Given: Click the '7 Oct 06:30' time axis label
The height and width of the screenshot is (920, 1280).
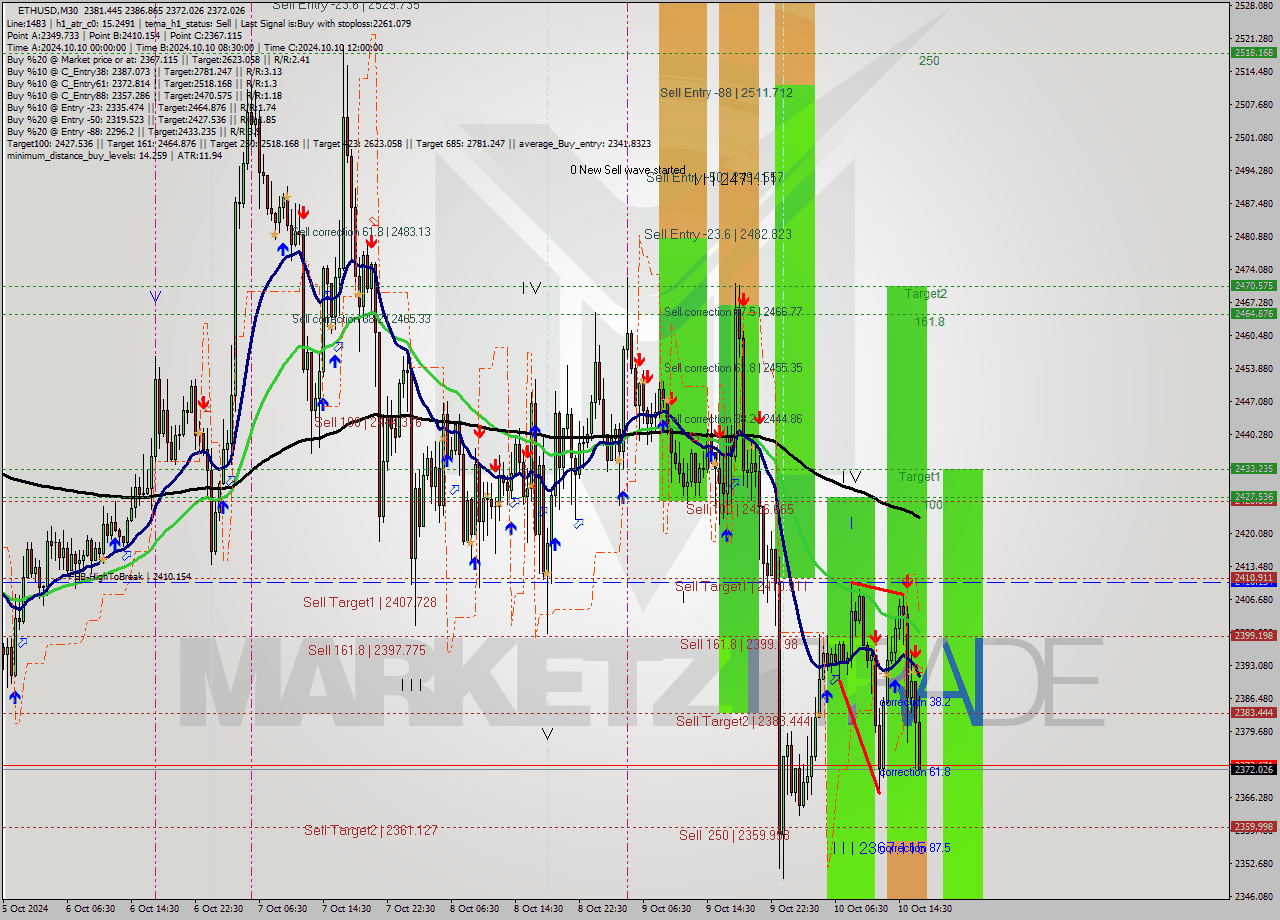Looking at the screenshot, I should [282, 909].
